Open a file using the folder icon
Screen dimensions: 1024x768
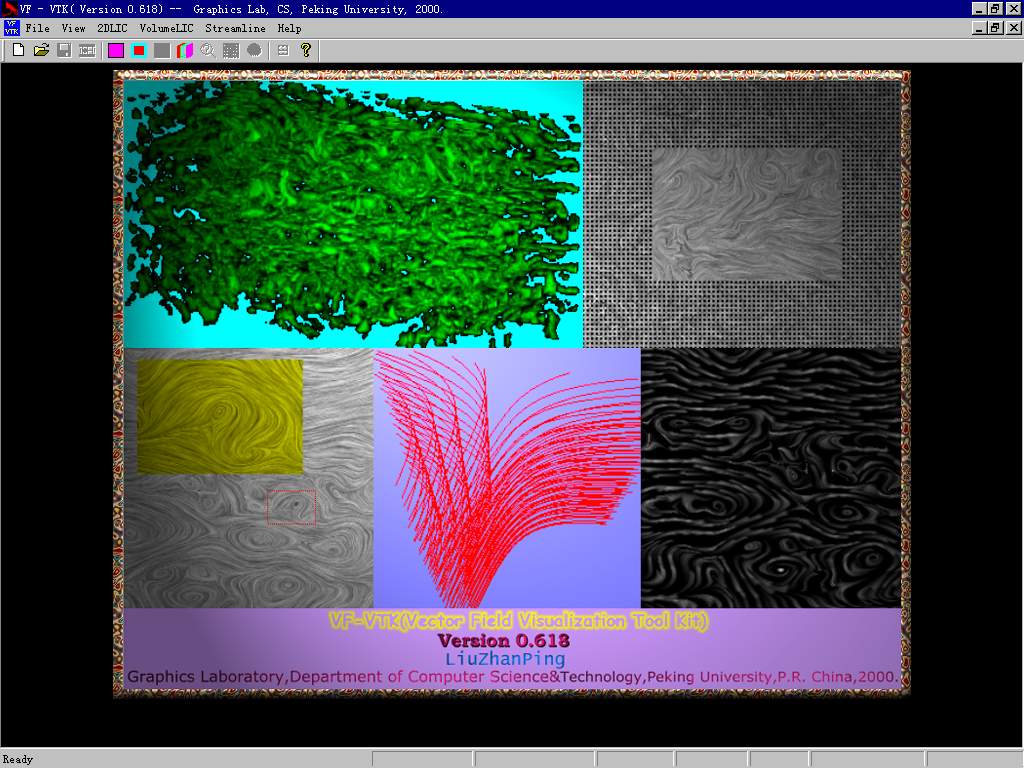point(41,50)
